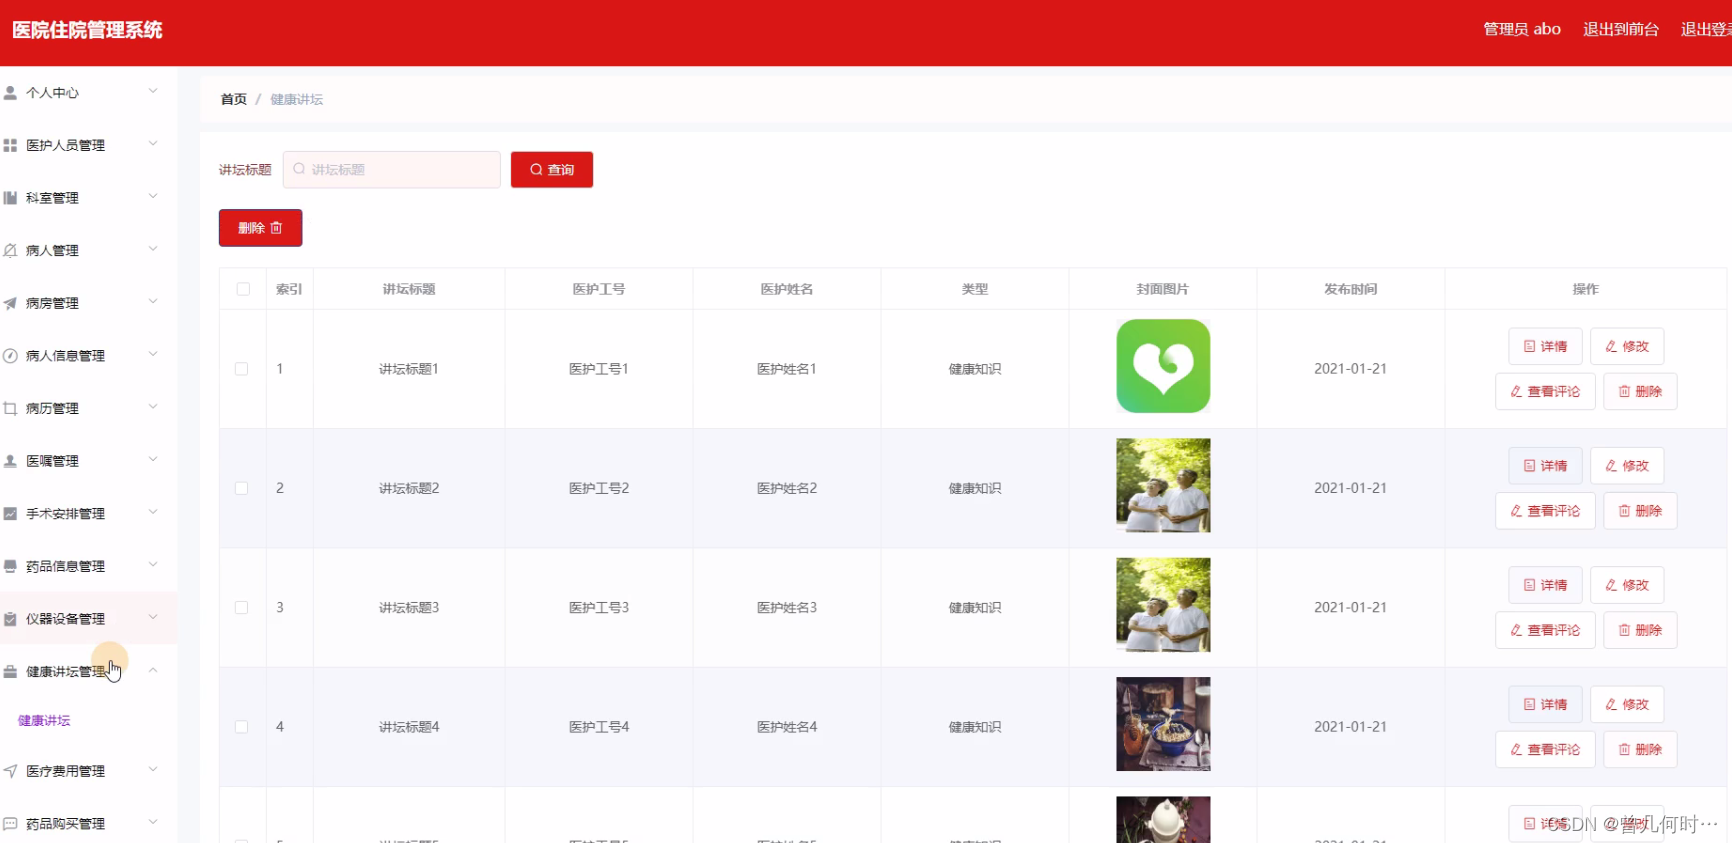Click the 讲坛标题 column header
The height and width of the screenshot is (843, 1732).
coord(409,289)
